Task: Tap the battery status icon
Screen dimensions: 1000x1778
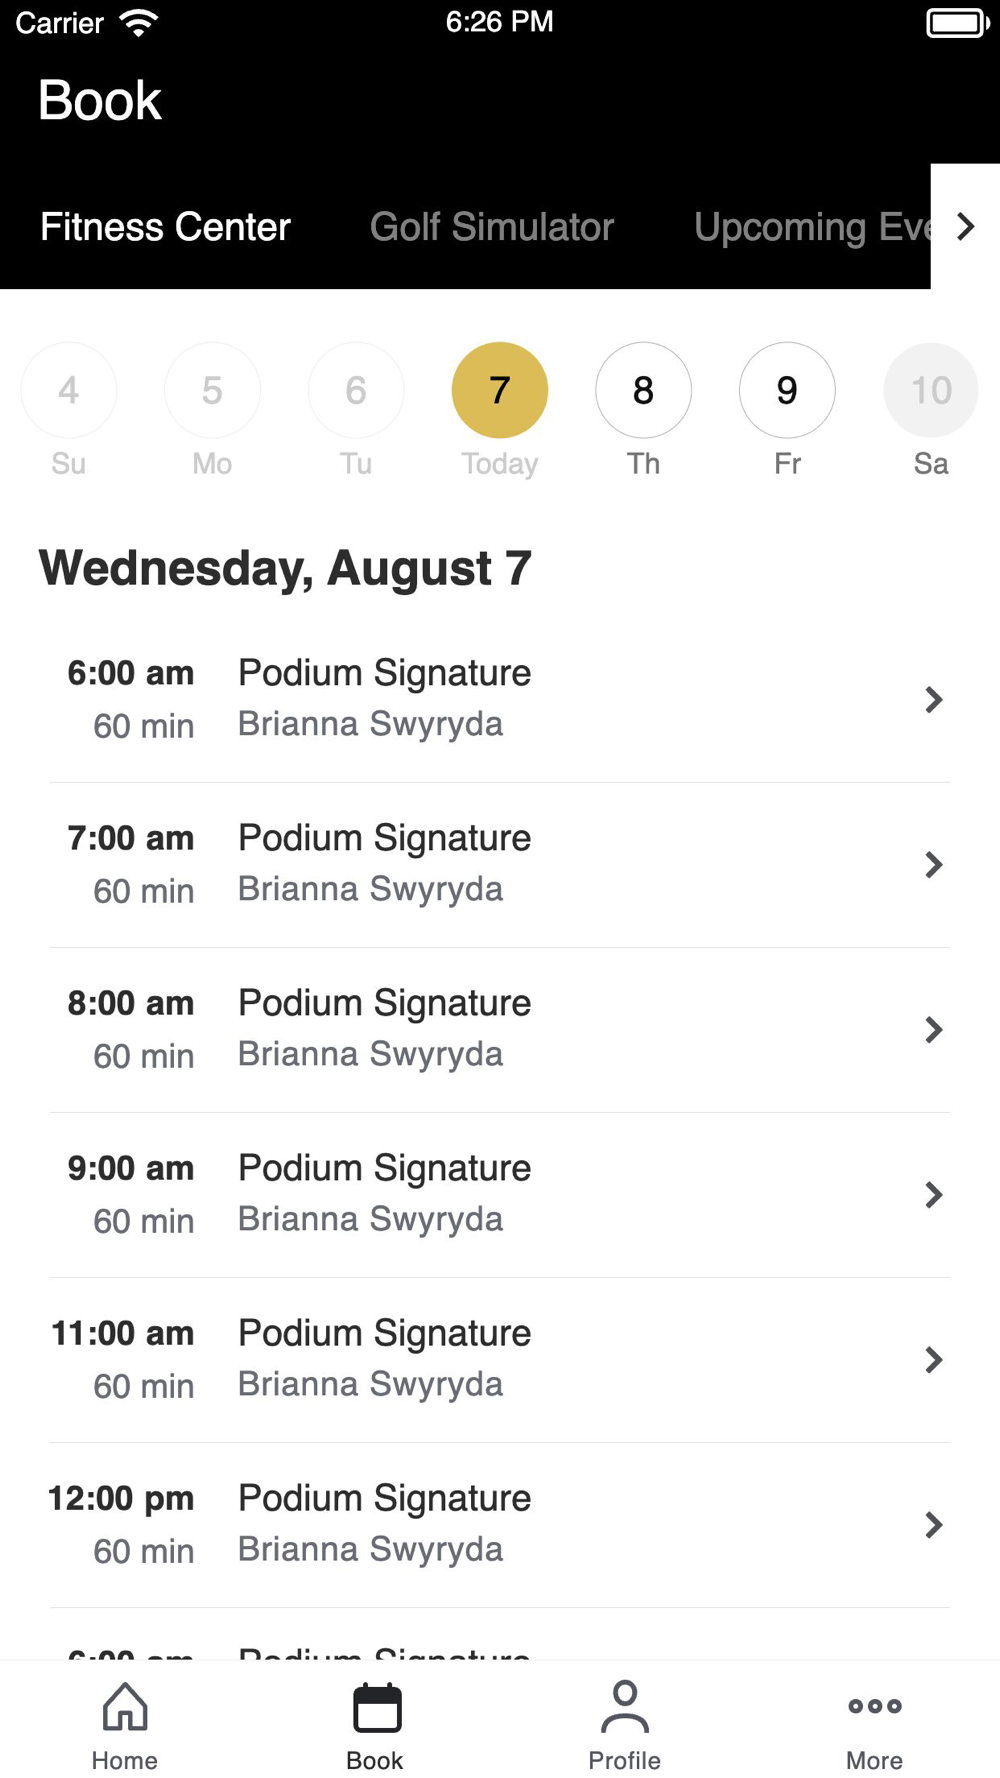Action: click(957, 22)
